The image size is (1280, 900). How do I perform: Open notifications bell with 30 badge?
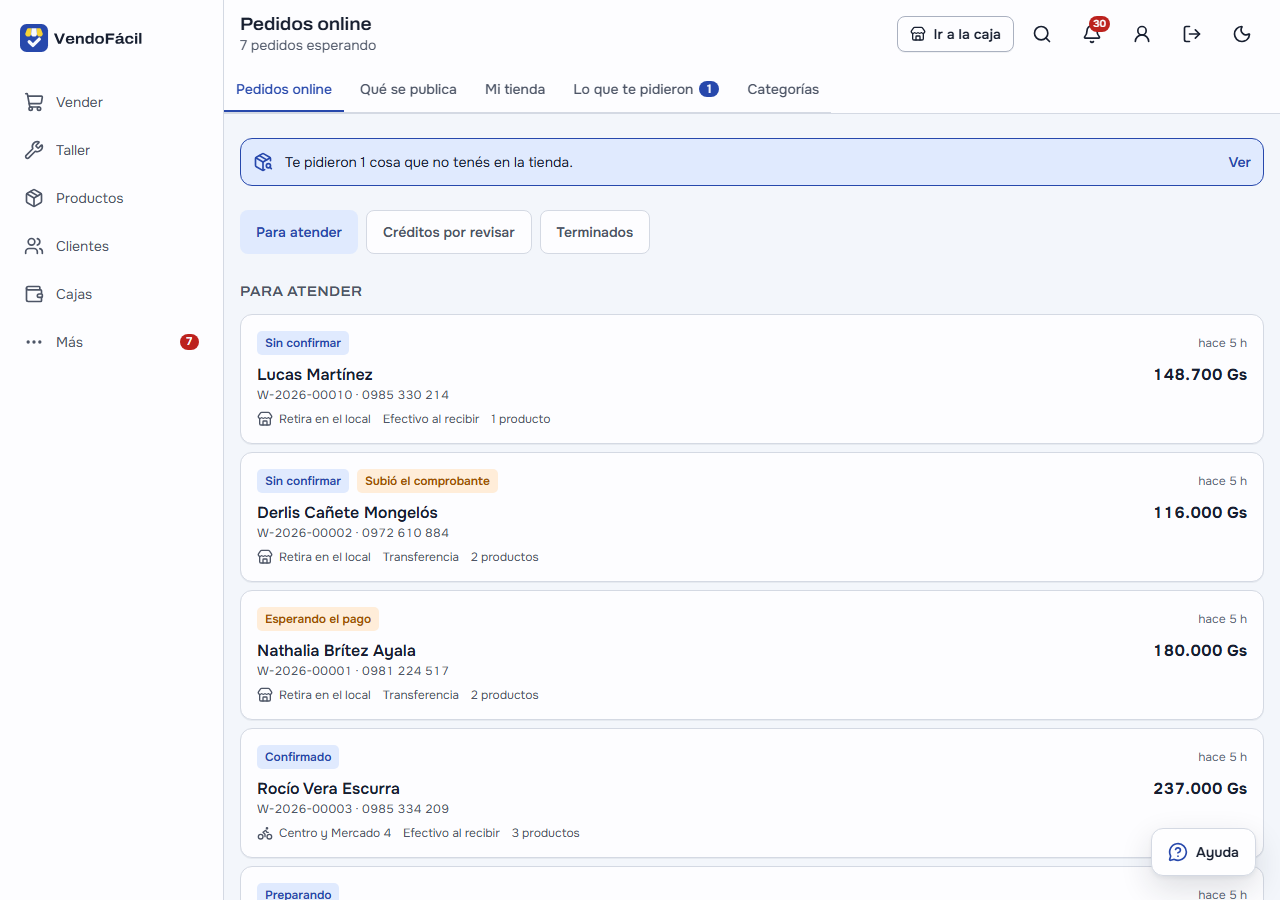(1092, 34)
